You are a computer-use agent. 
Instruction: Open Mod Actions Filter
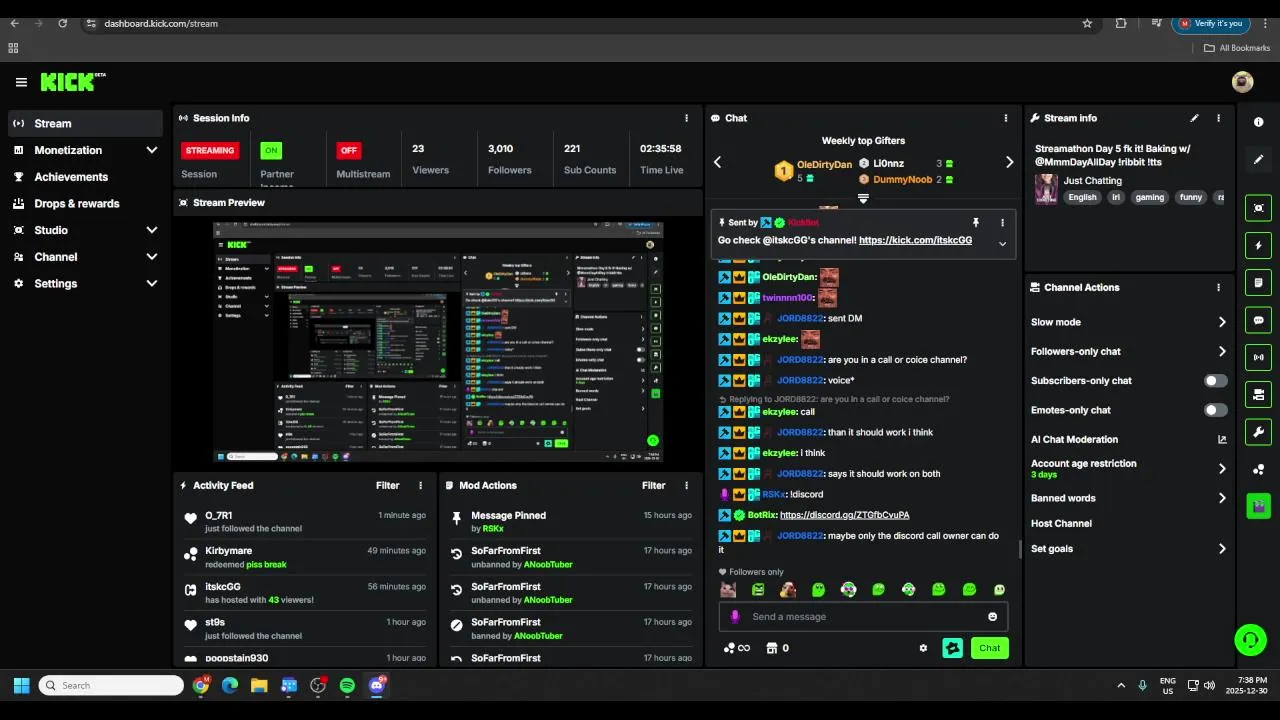pyautogui.click(x=654, y=485)
